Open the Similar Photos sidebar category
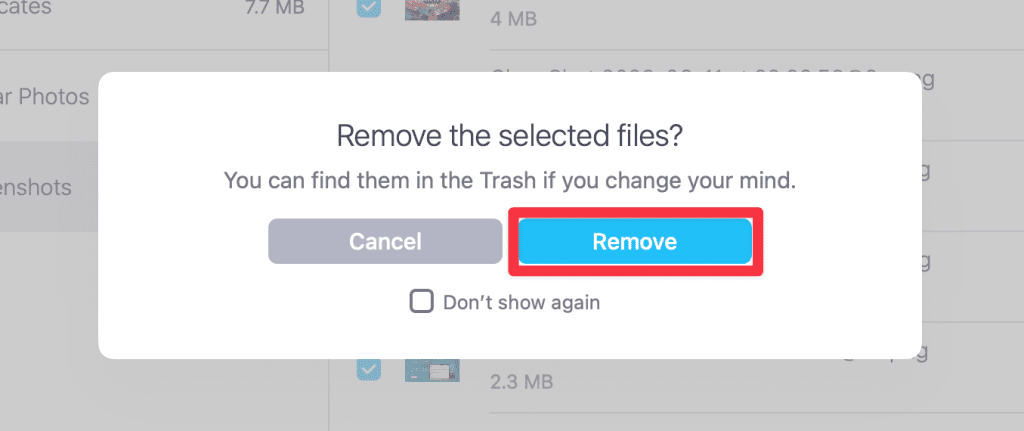 [x=45, y=97]
